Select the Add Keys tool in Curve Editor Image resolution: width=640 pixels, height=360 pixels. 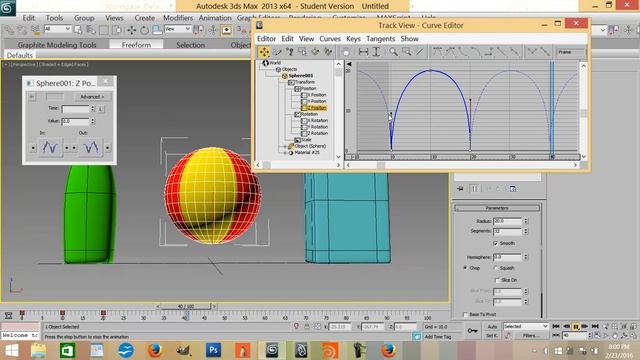[290, 52]
